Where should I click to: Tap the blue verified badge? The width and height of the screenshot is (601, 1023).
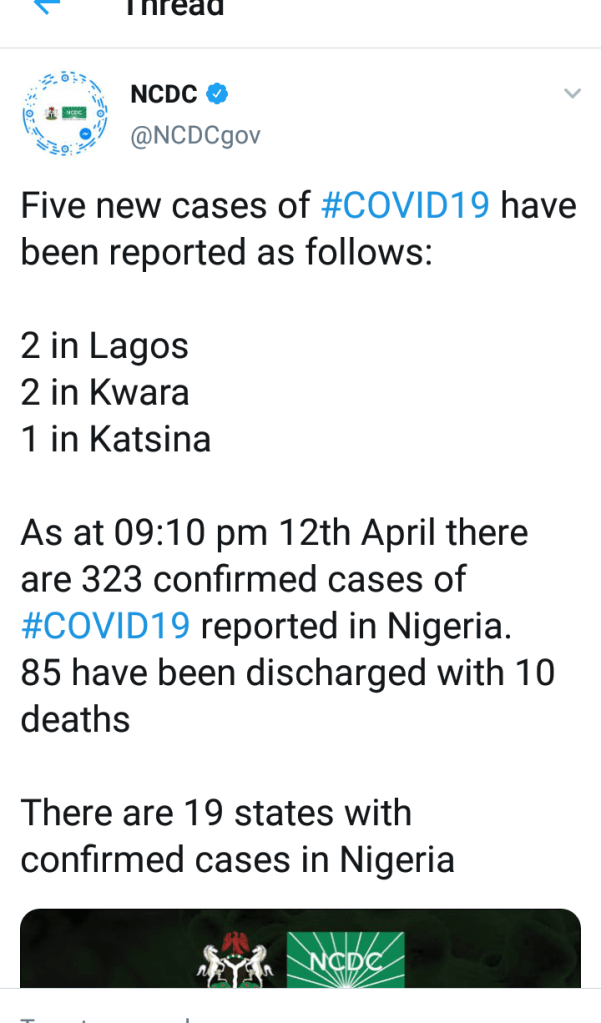coord(218,95)
